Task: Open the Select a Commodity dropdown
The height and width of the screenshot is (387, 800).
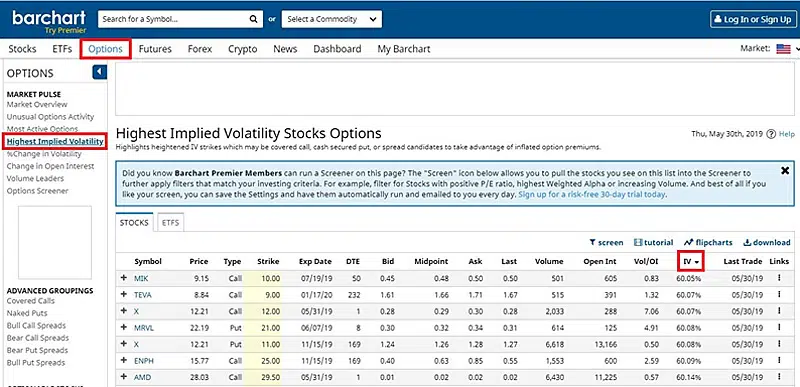Action: (332, 19)
